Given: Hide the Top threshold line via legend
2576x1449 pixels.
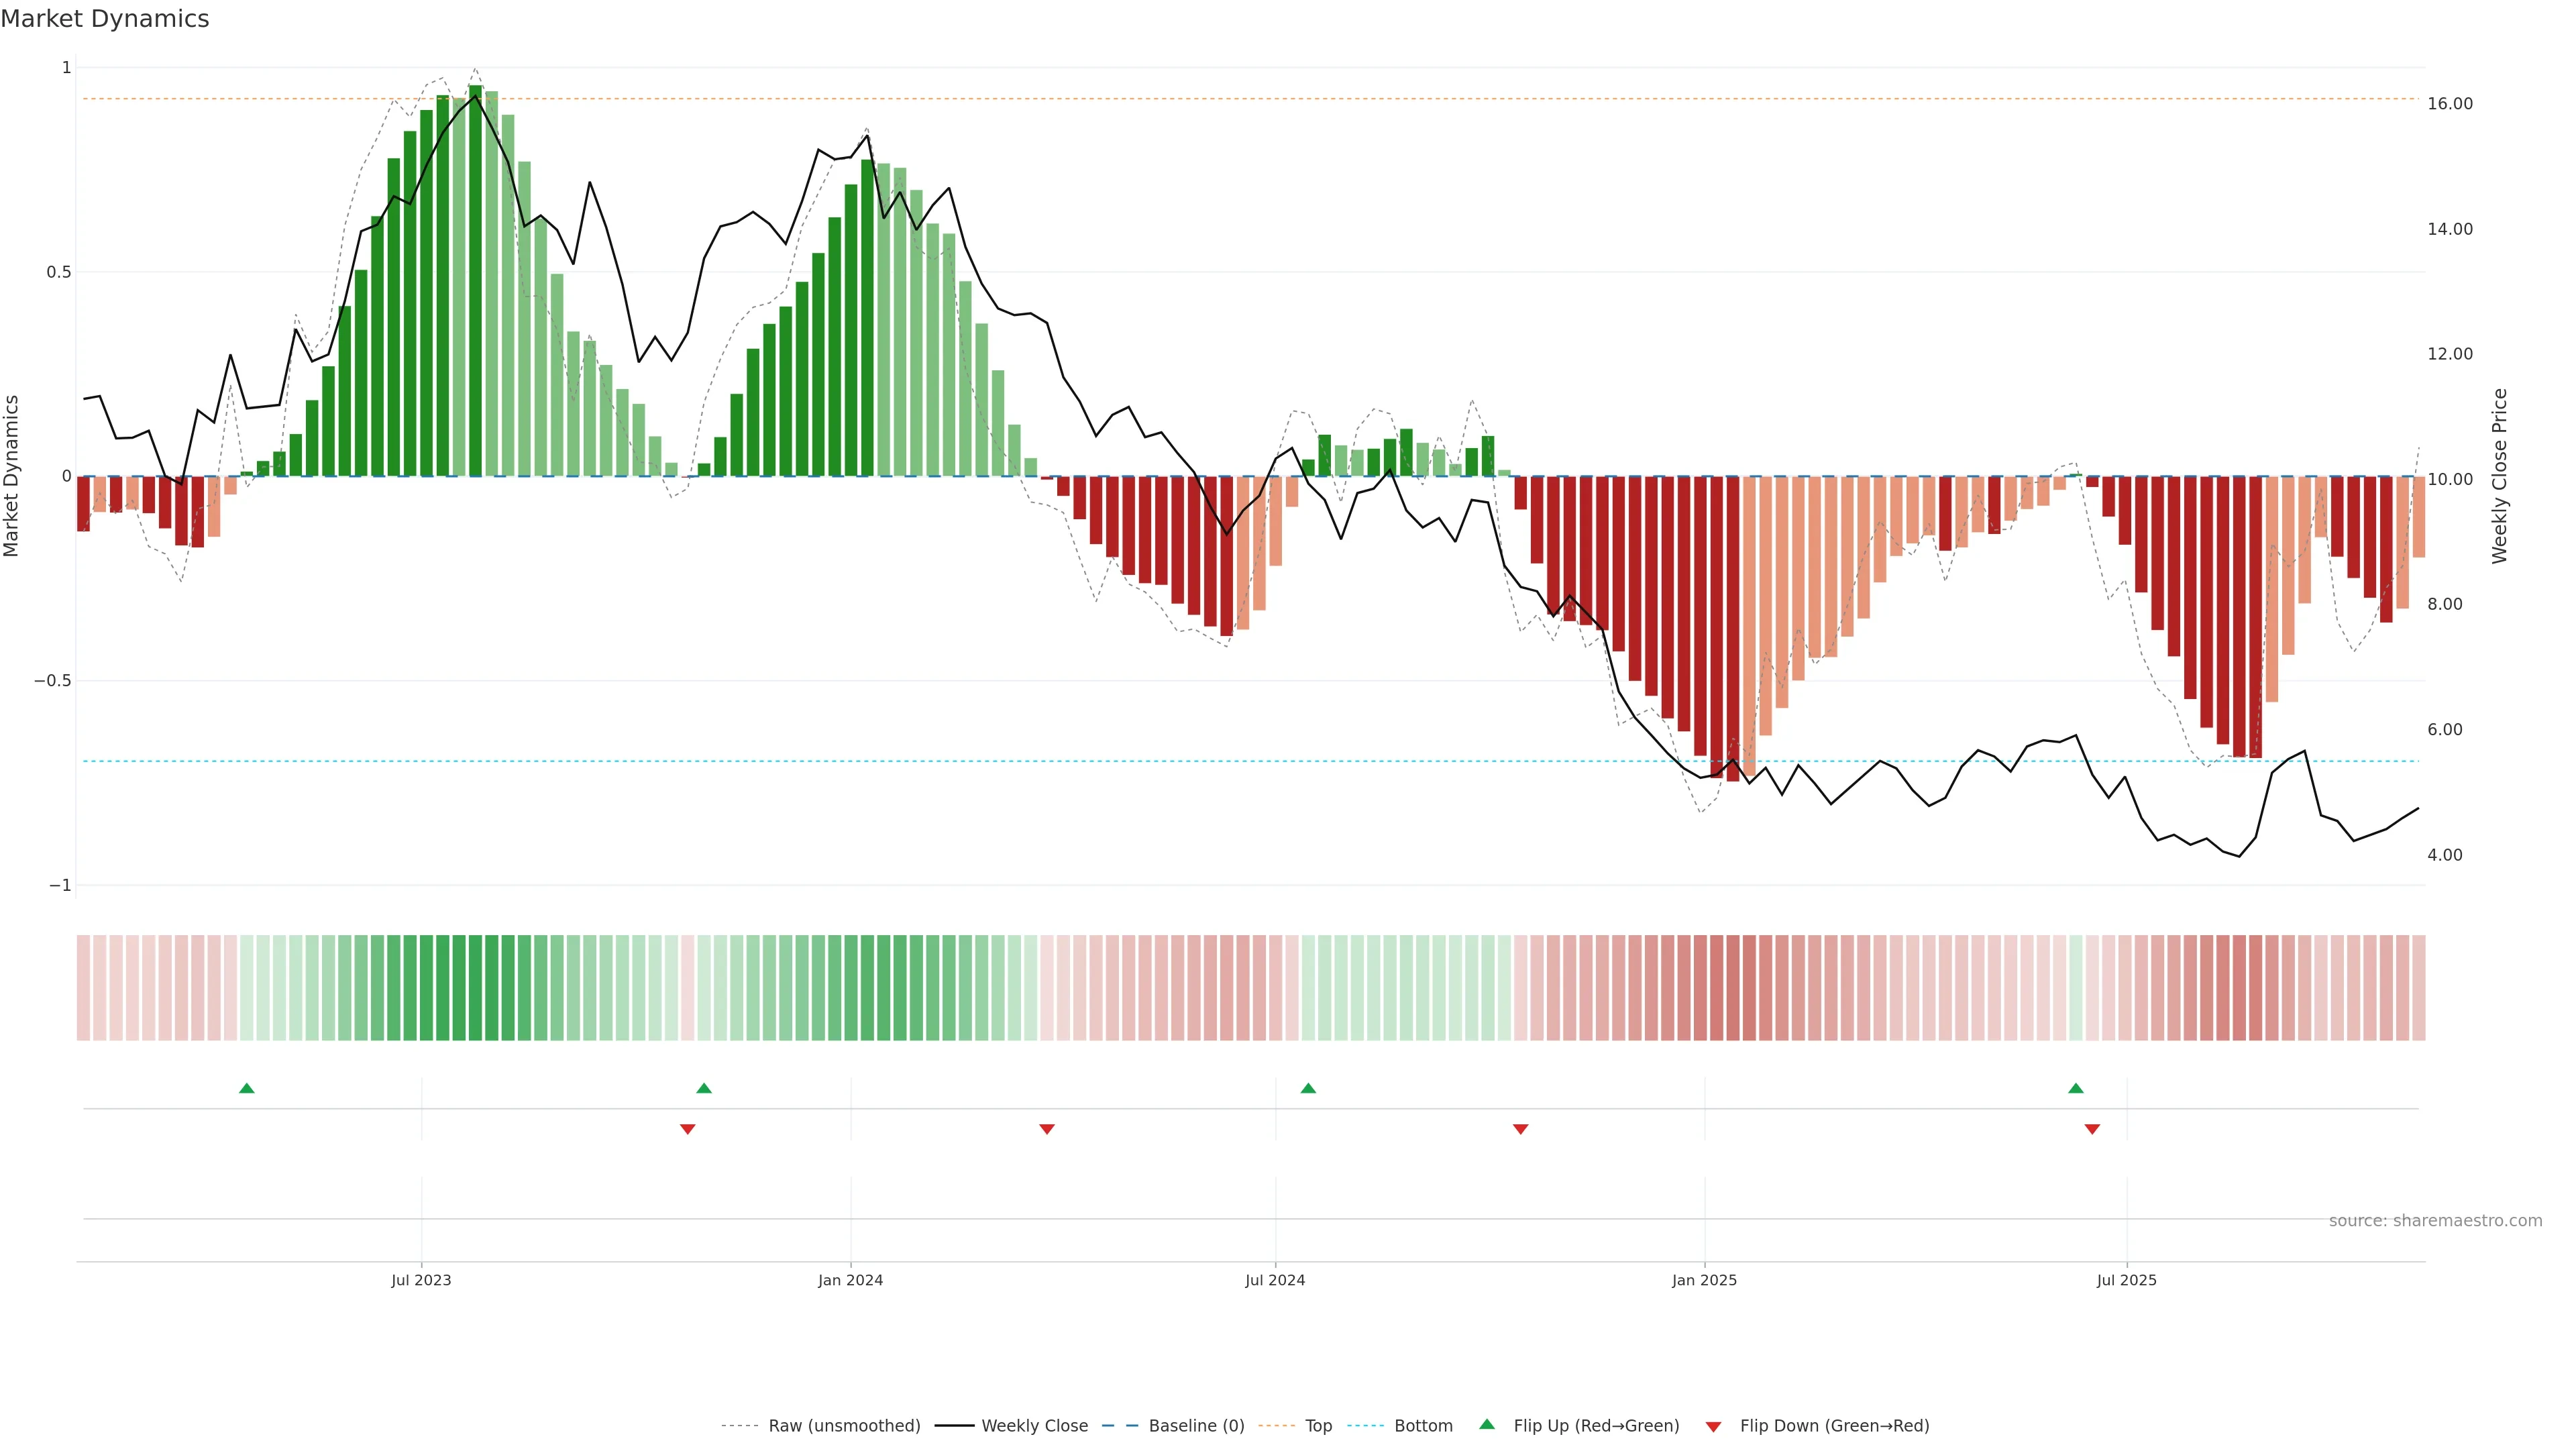Looking at the screenshot, I should pyautogui.click(x=1318, y=1426).
